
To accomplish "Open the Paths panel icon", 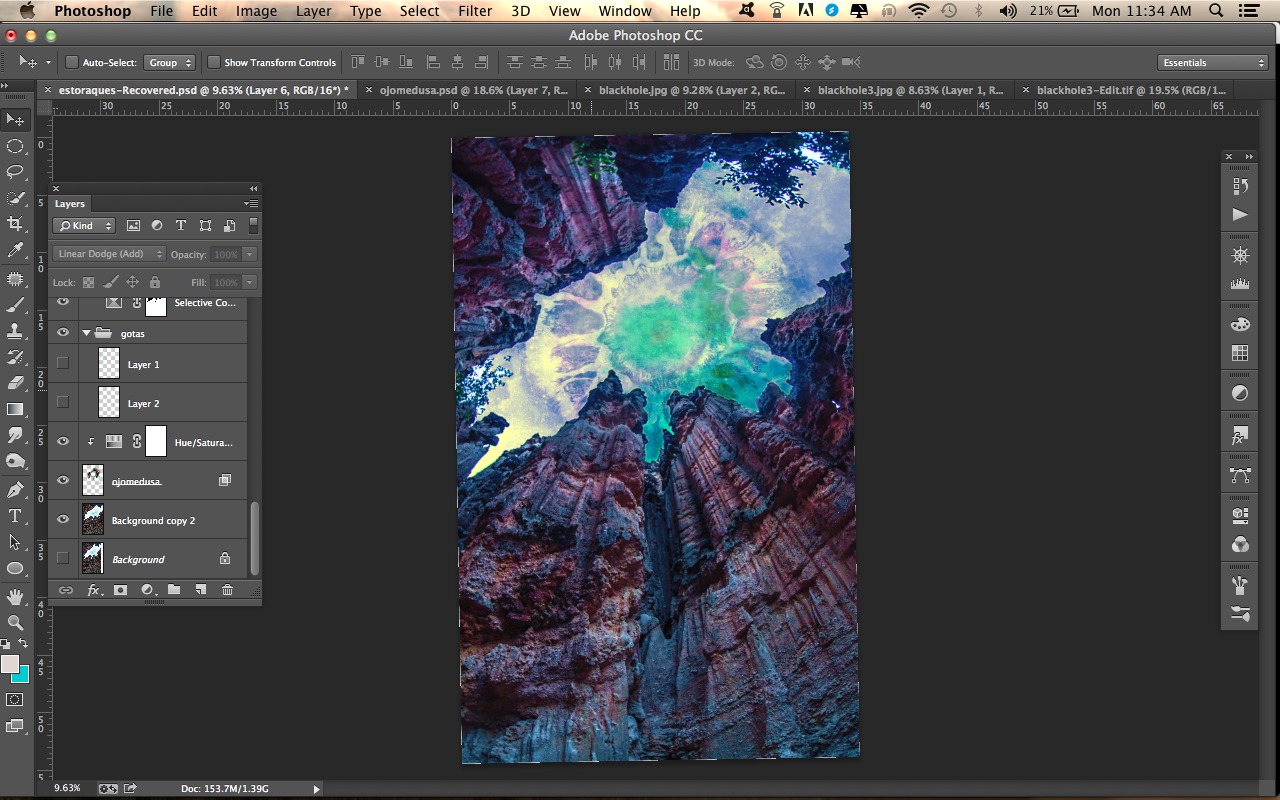I will tap(1240, 476).
